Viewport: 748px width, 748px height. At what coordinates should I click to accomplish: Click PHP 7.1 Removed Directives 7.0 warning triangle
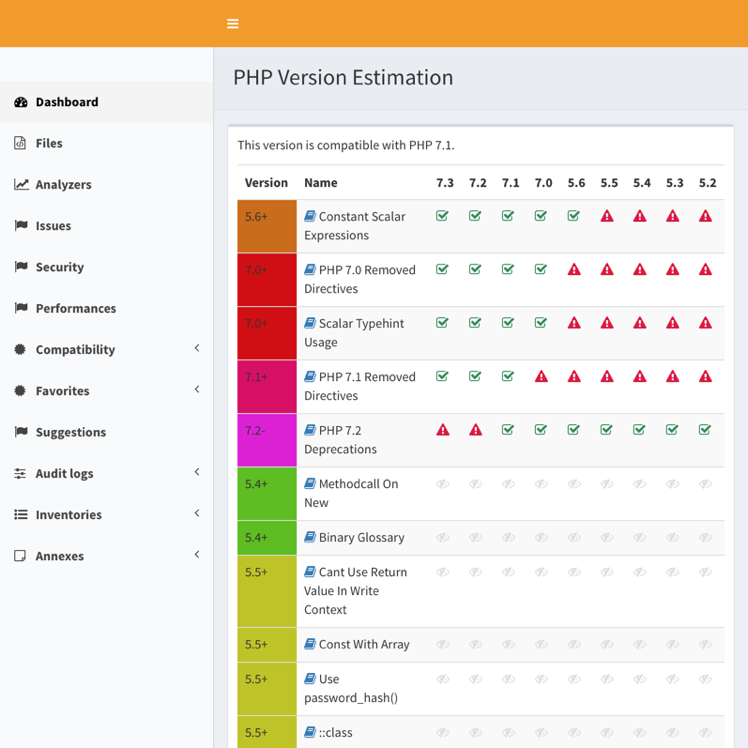541,376
